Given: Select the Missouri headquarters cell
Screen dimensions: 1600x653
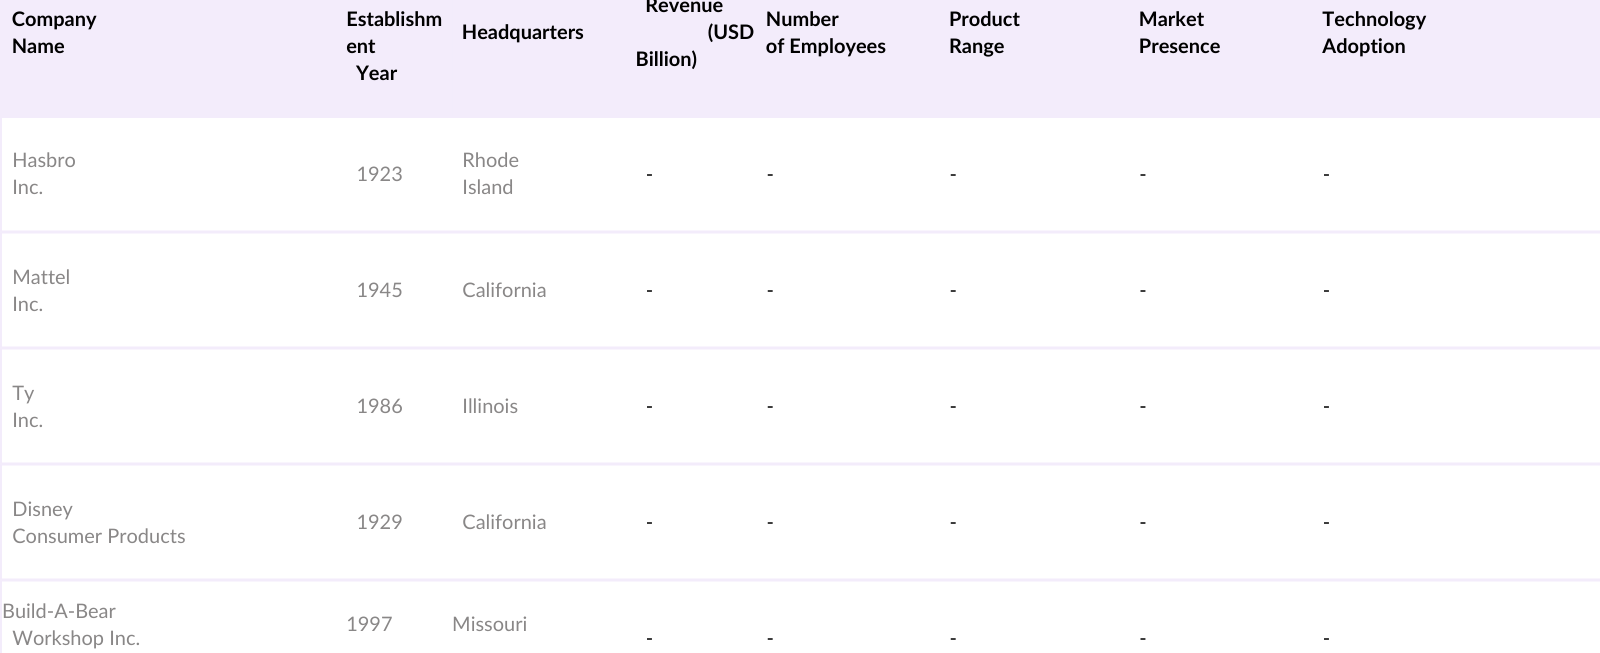Looking at the screenshot, I should click(x=489, y=624).
